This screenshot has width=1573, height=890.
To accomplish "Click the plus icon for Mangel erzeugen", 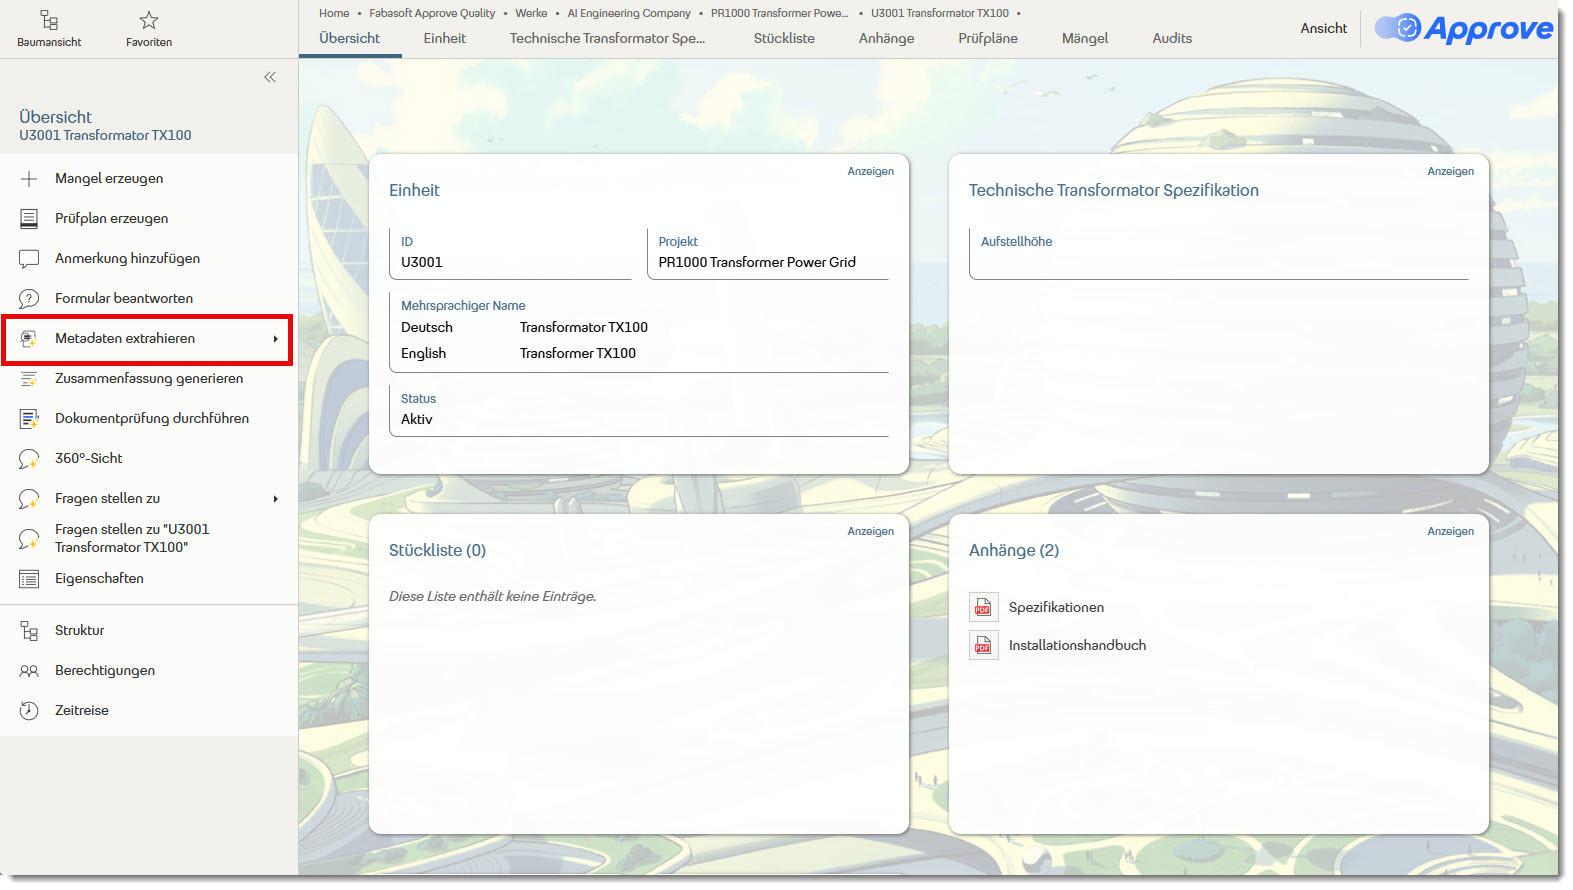I will tap(29, 179).
